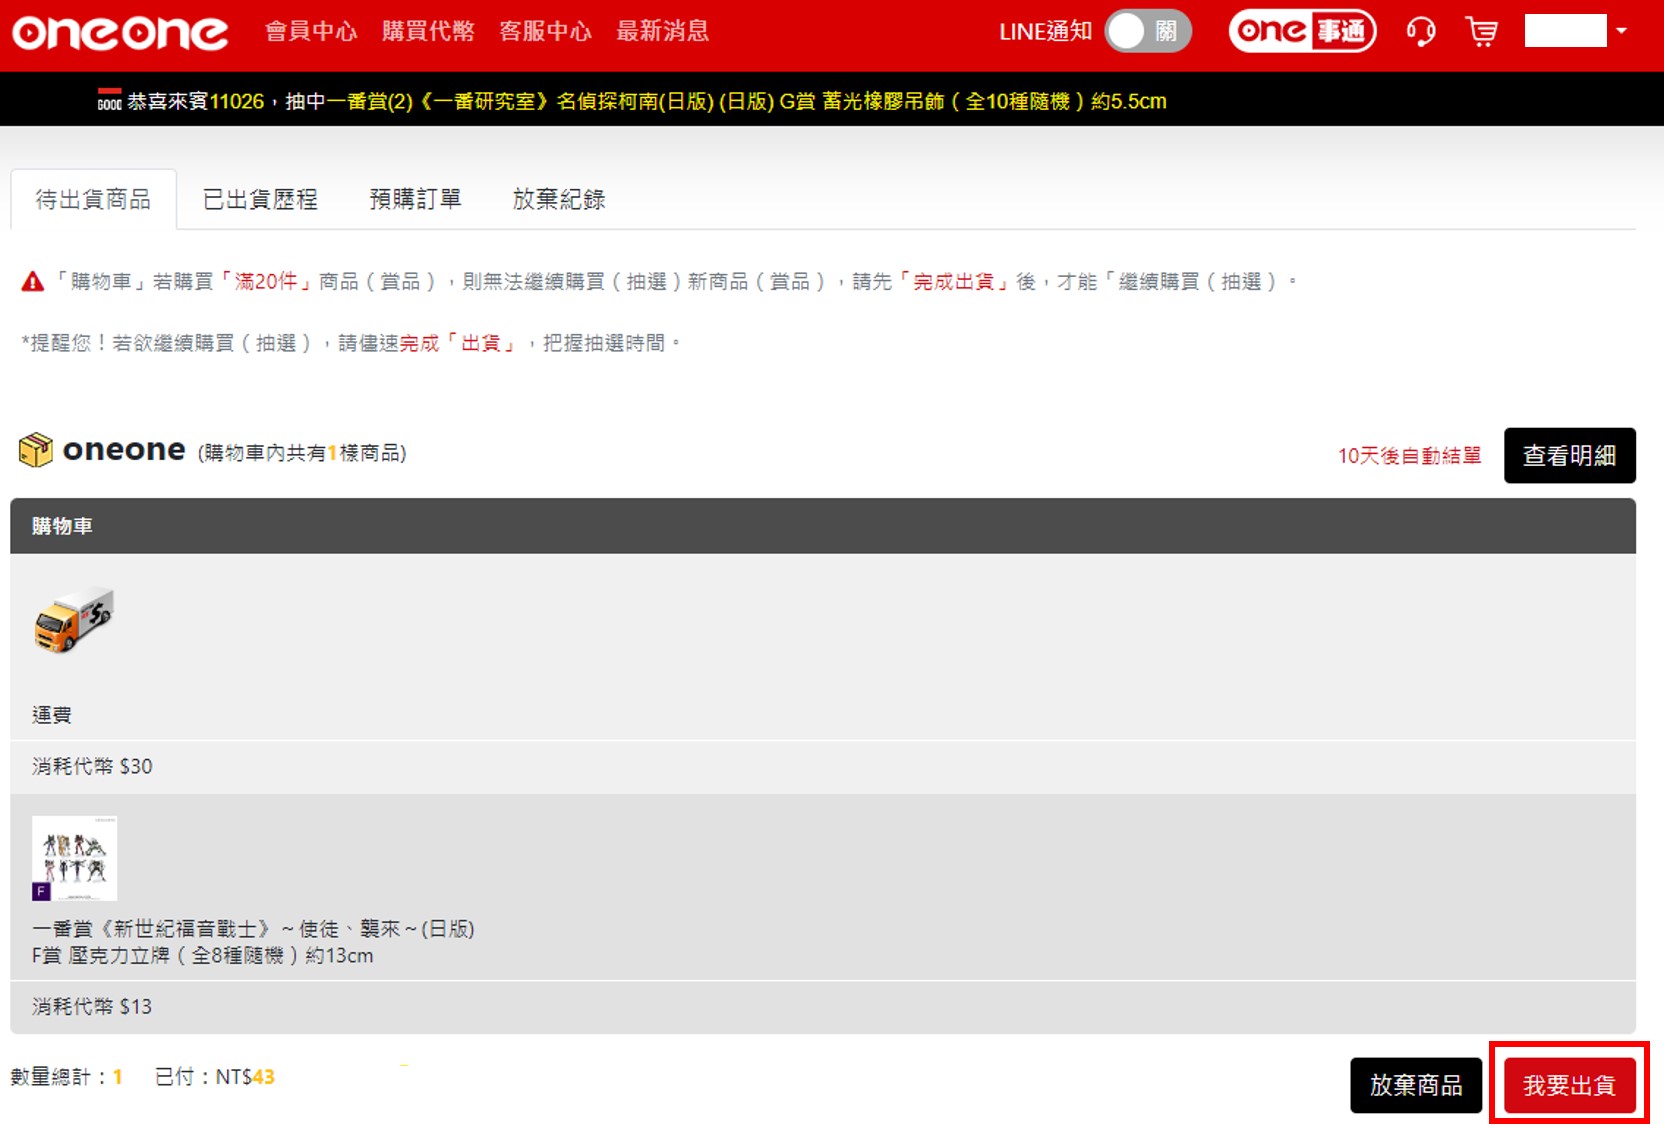Open the Evangelion prize product thumbnail
This screenshot has height=1125, width=1664.
pos(75,858)
